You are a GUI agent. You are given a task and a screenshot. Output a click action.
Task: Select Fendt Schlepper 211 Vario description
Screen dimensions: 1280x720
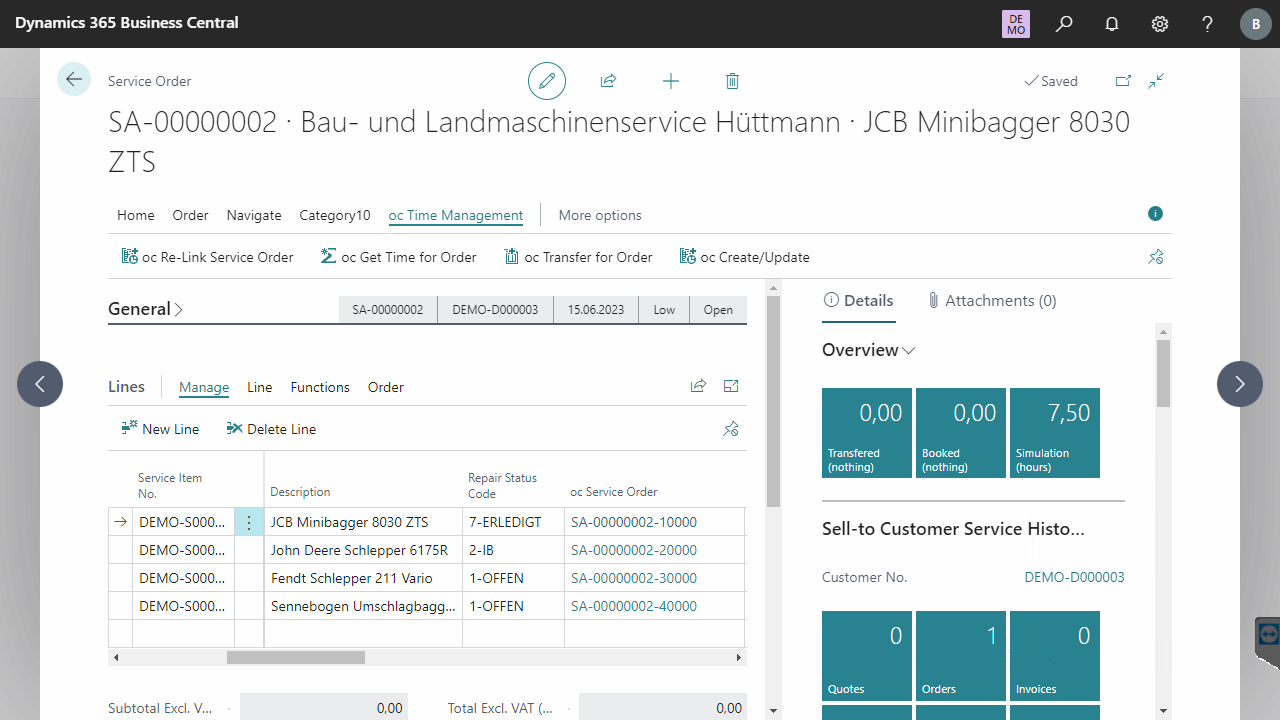point(363,578)
